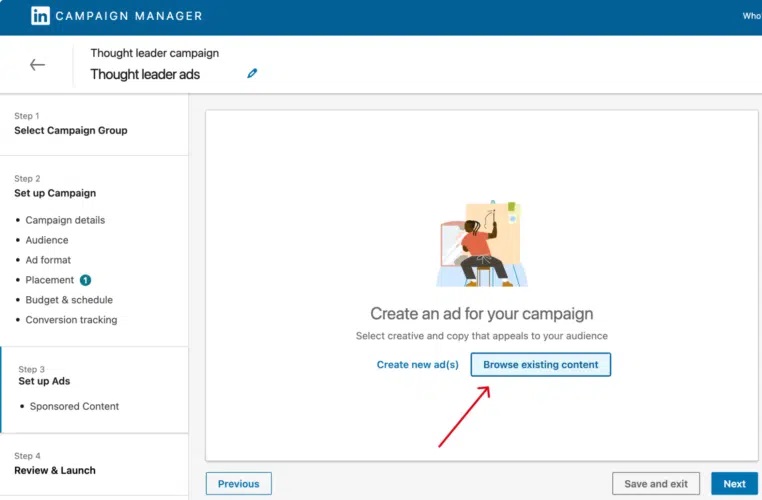Navigate to Placement settings
The width and height of the screenshot is (762, 500).
tap(50, 280)
